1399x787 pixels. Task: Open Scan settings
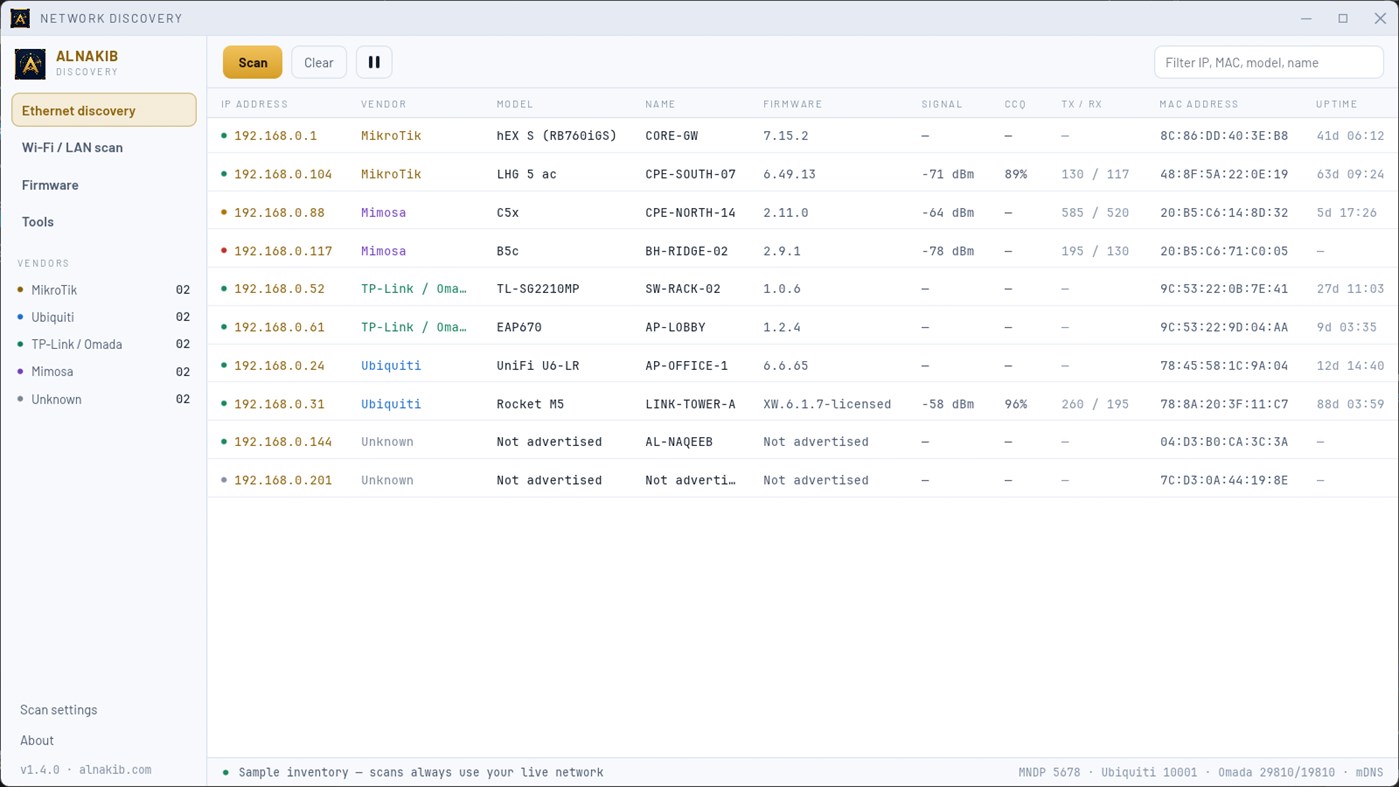[x=59, y=710]
